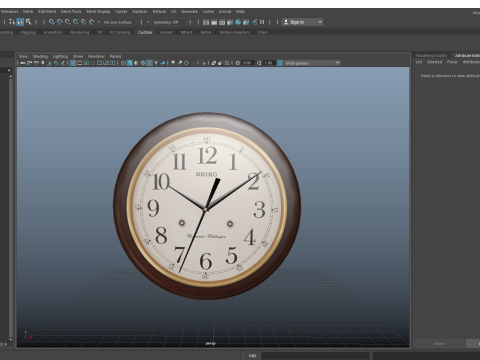Select by object type mode icon
Image resolution: width=480 pixels, height=360 pixels.
pos(20,22)
